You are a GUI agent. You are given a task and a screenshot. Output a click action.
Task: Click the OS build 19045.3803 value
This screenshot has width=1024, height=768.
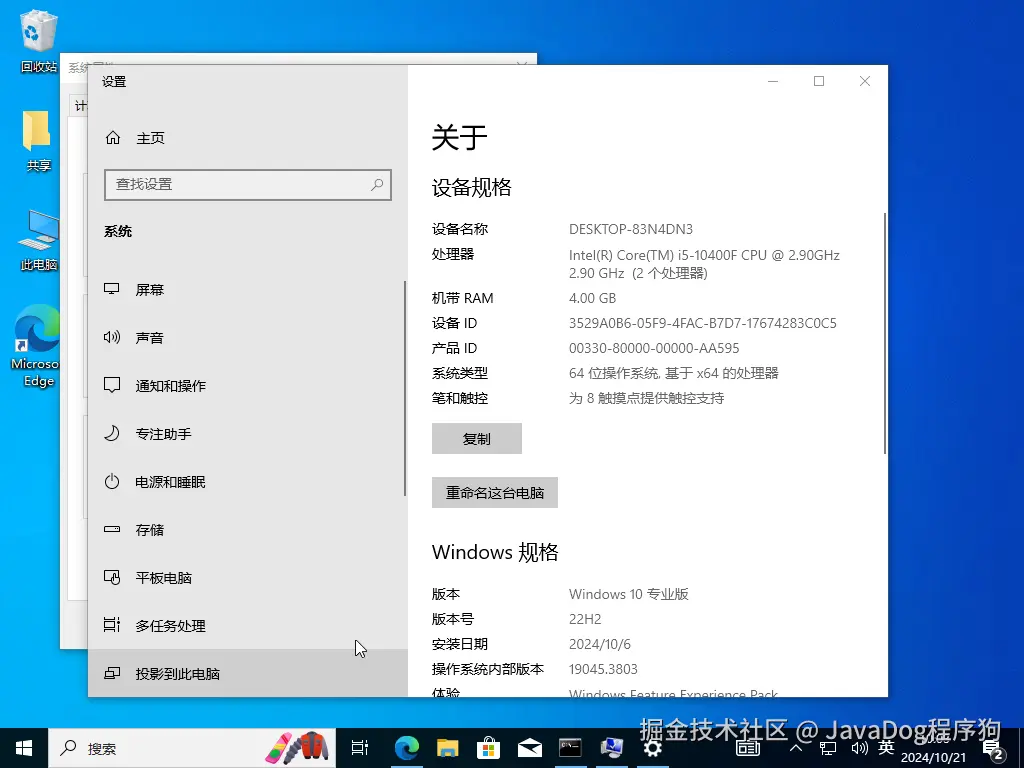point(603,669)
